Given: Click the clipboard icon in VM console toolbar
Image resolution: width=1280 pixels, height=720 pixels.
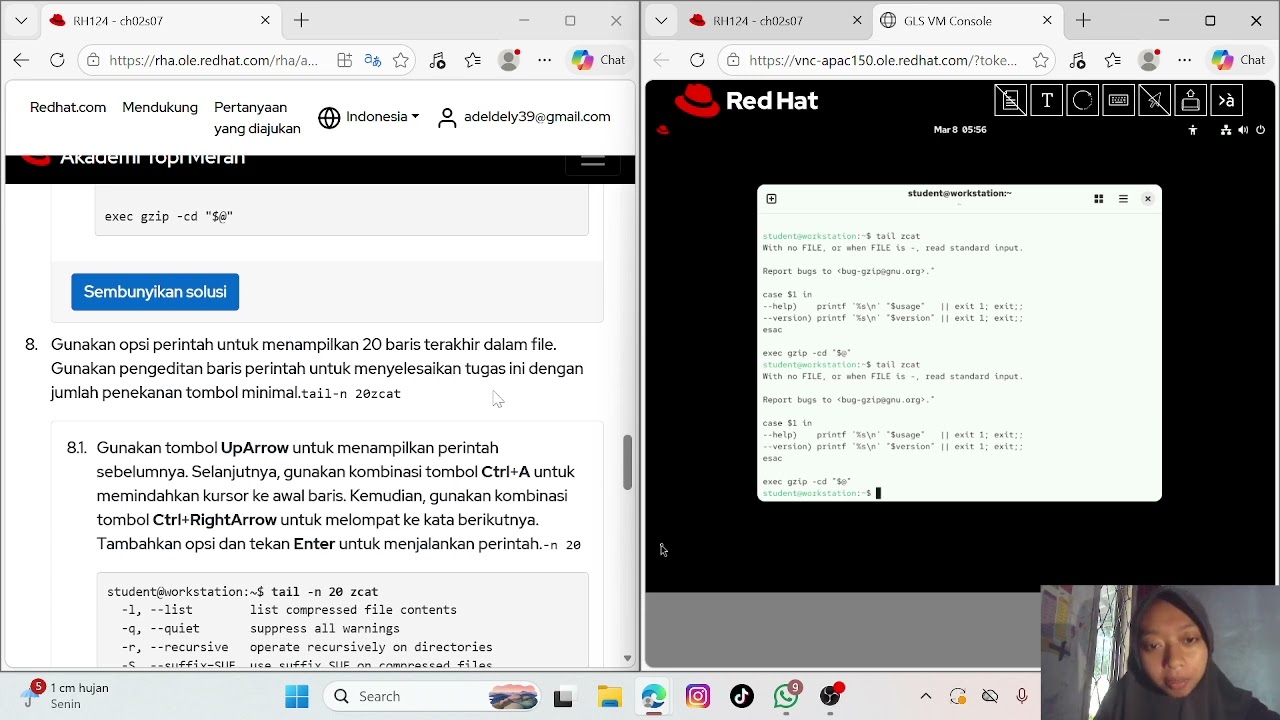Looking at the screenshot, I should click(x=1011, y=100).
